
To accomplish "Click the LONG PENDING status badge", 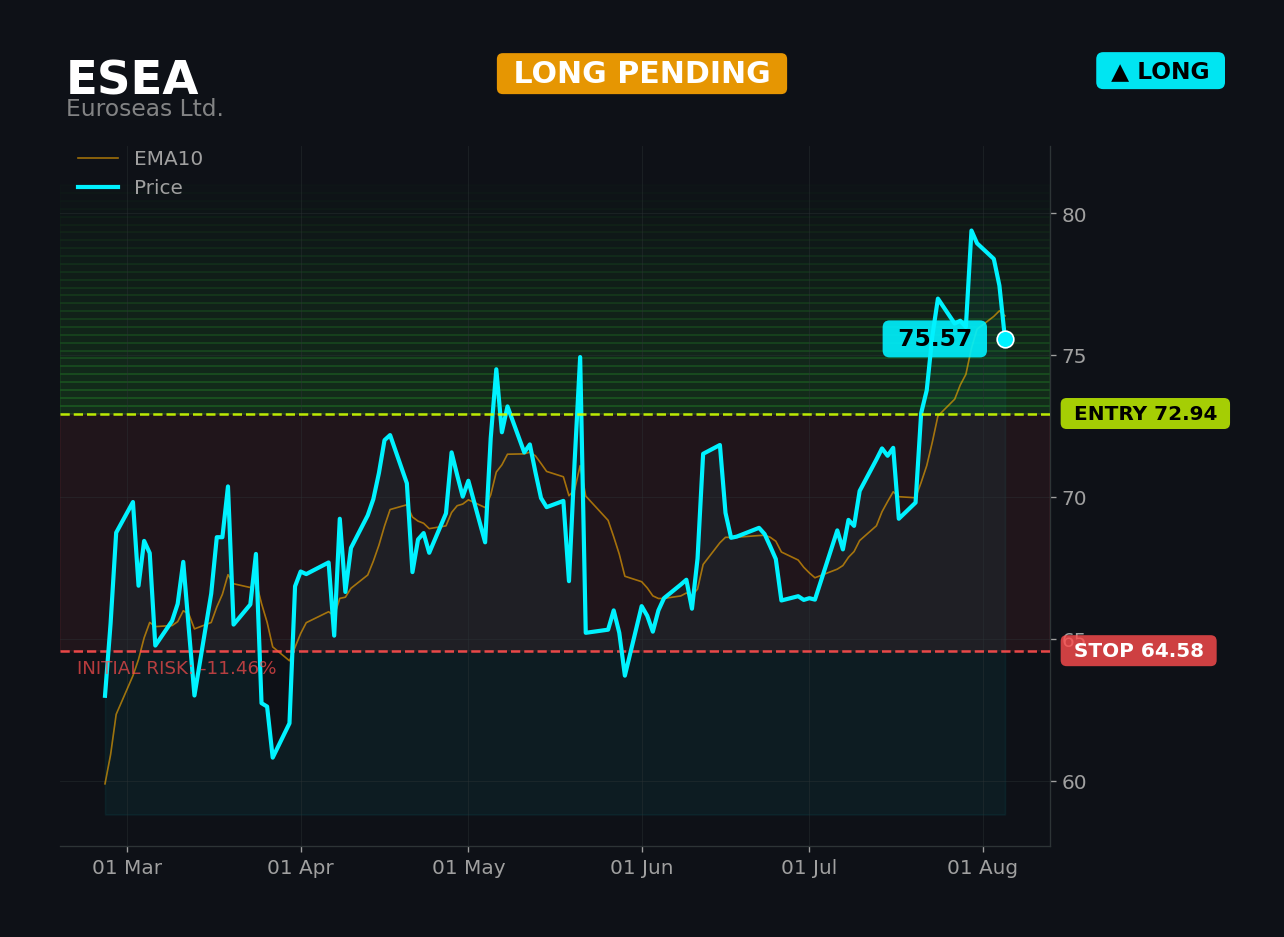I will (642, 74).
